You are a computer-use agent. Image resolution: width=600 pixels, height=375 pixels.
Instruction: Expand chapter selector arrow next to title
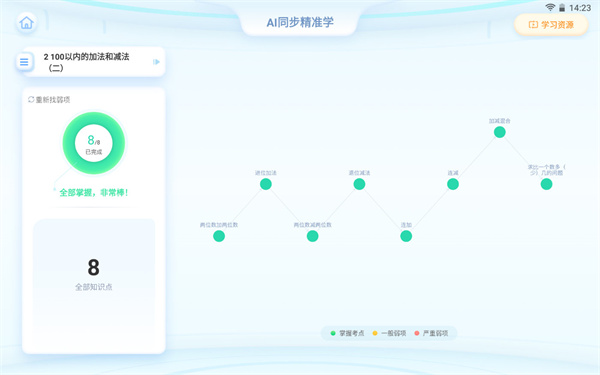tap(156, 62)
